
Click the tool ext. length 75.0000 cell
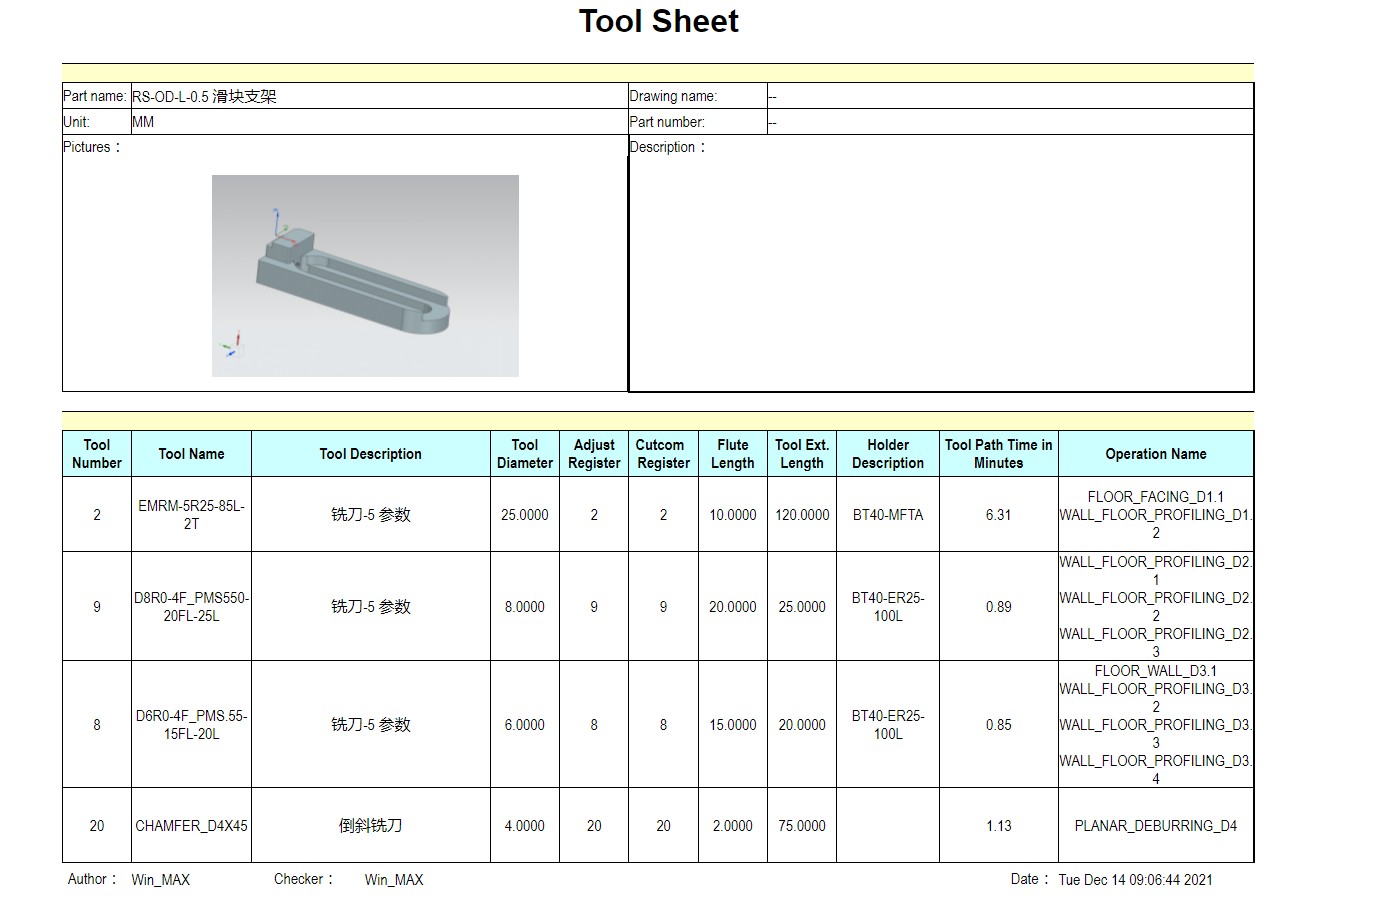pyautogui.click(x=802, y=826)
